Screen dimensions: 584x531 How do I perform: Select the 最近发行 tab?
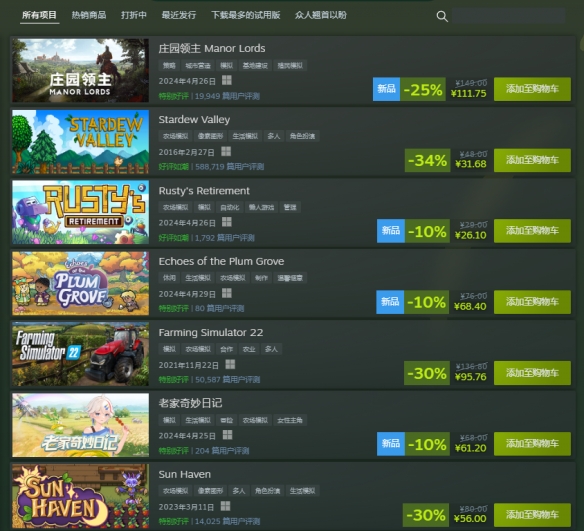pyautogui.click(x=179, y=15)
